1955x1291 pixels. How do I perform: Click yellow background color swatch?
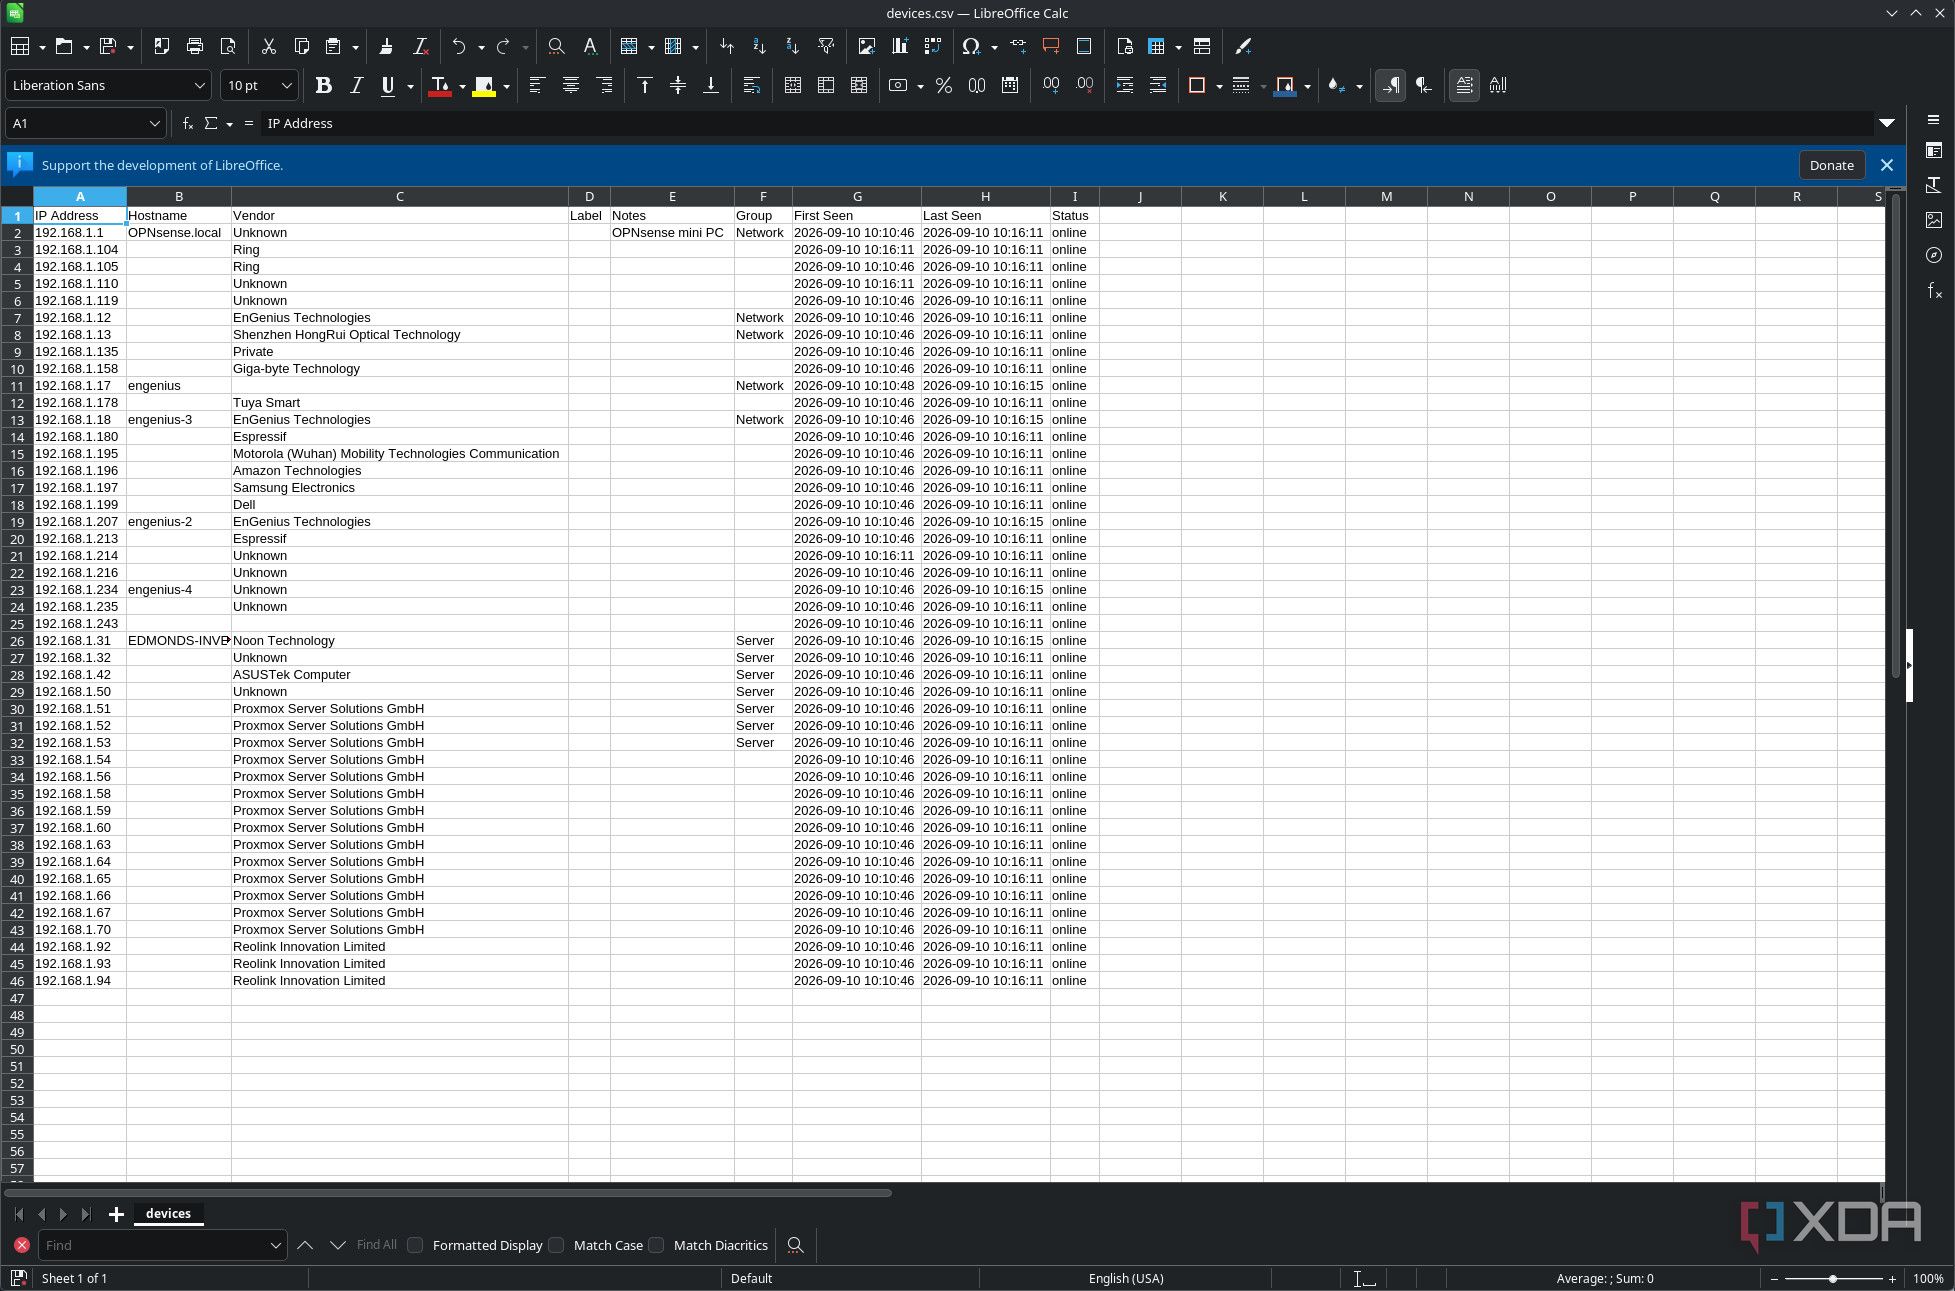[484, 86]
